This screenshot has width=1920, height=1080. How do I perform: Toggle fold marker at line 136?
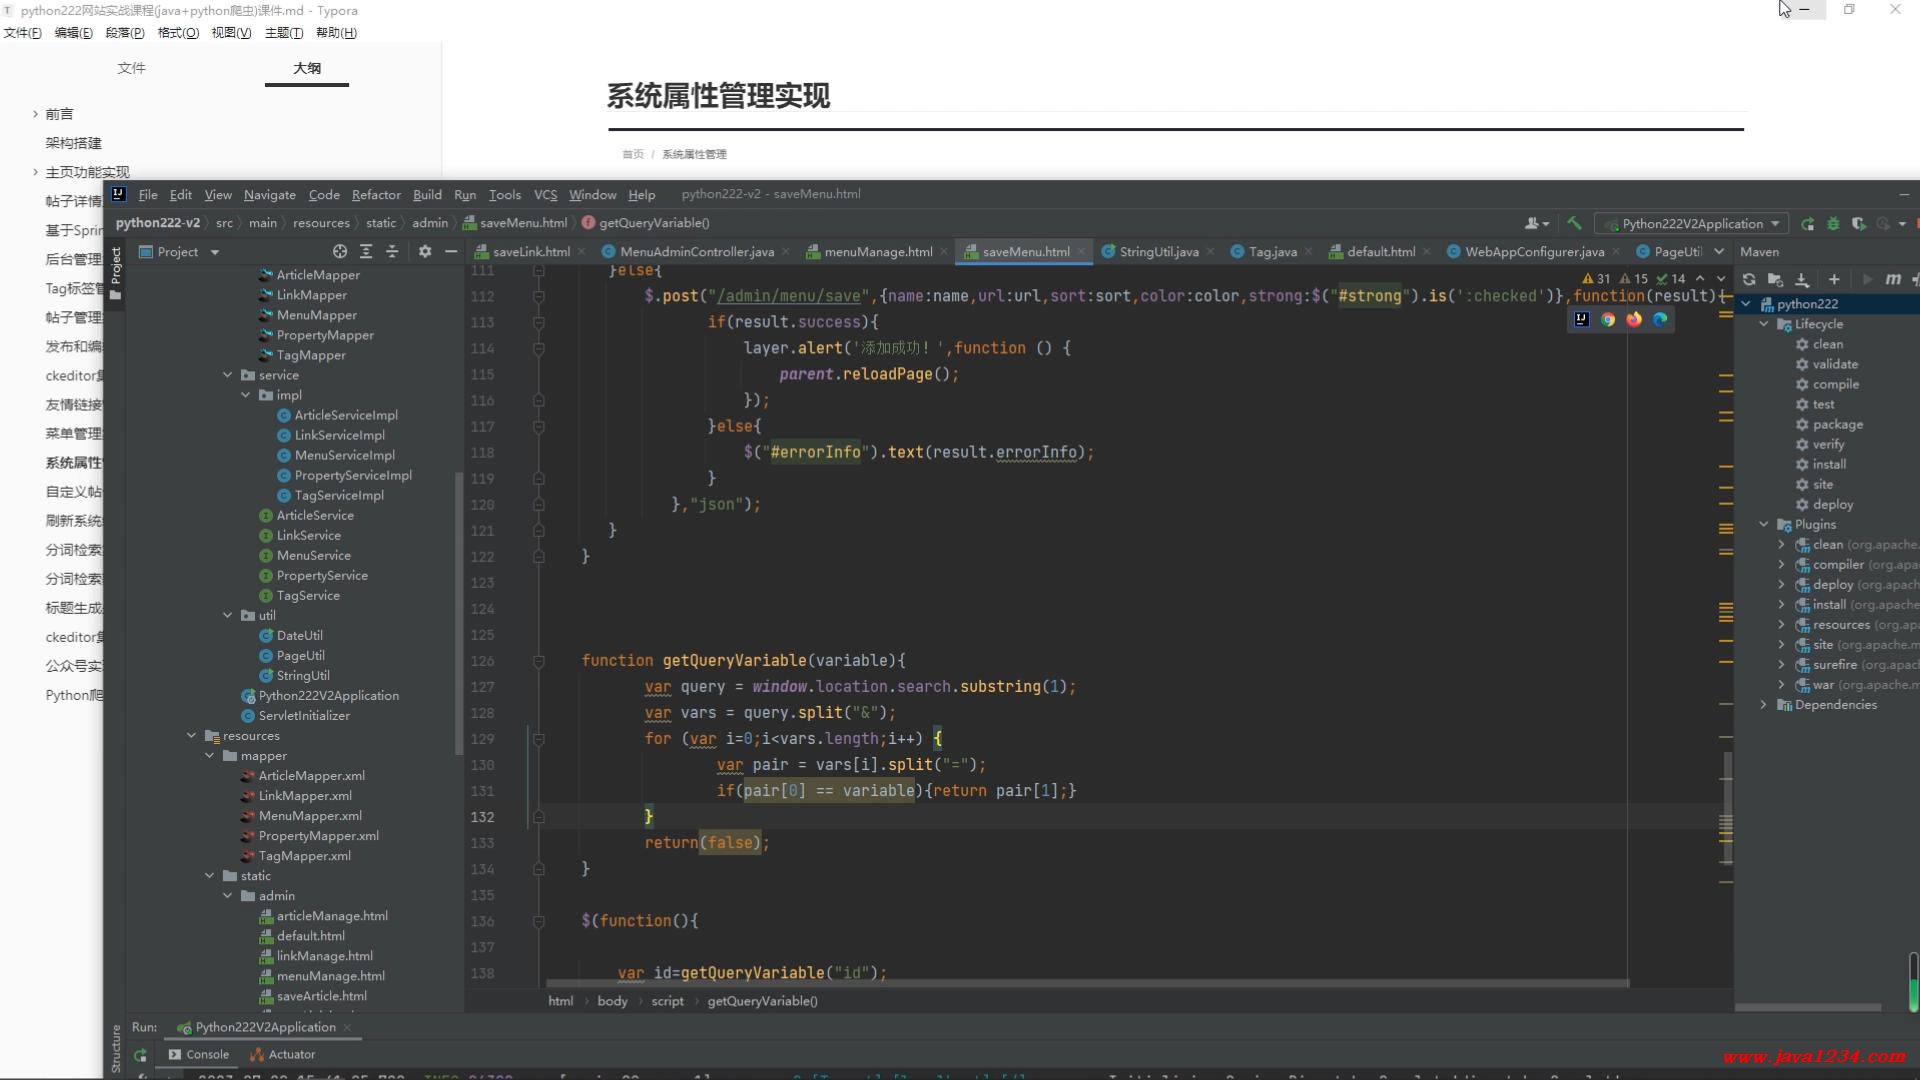538,921
